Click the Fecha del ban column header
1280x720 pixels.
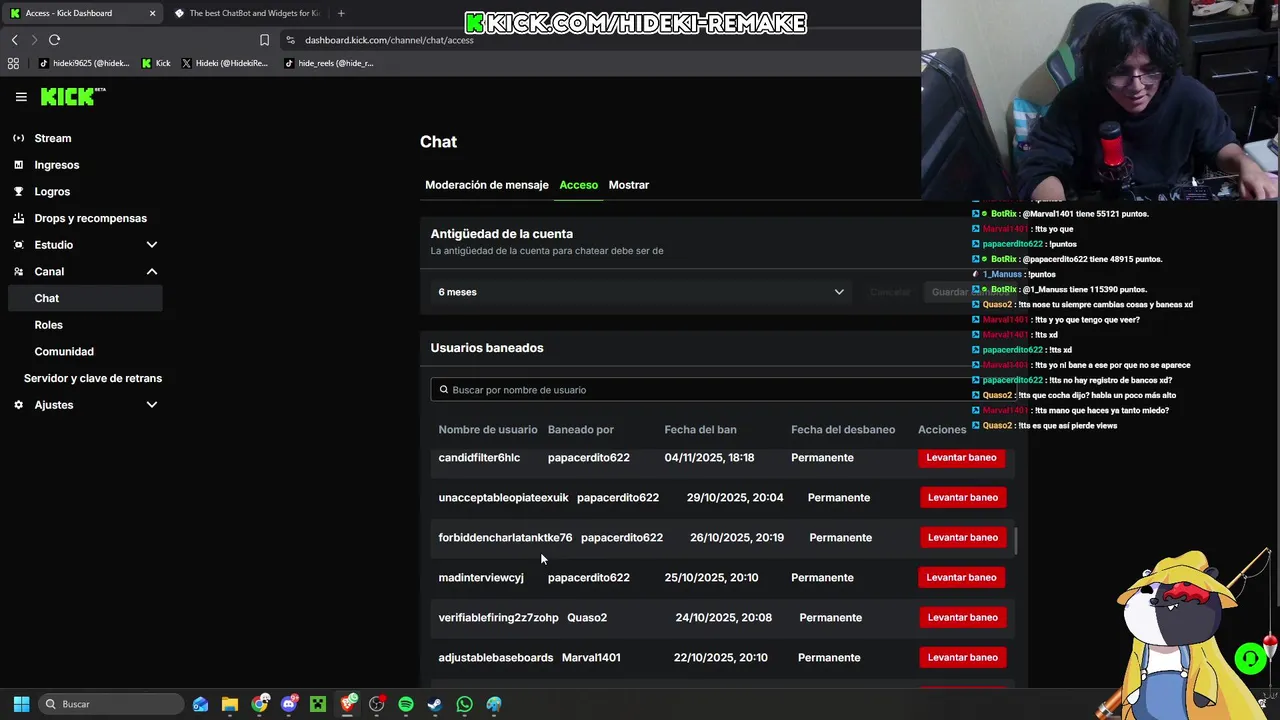(700, 430)
